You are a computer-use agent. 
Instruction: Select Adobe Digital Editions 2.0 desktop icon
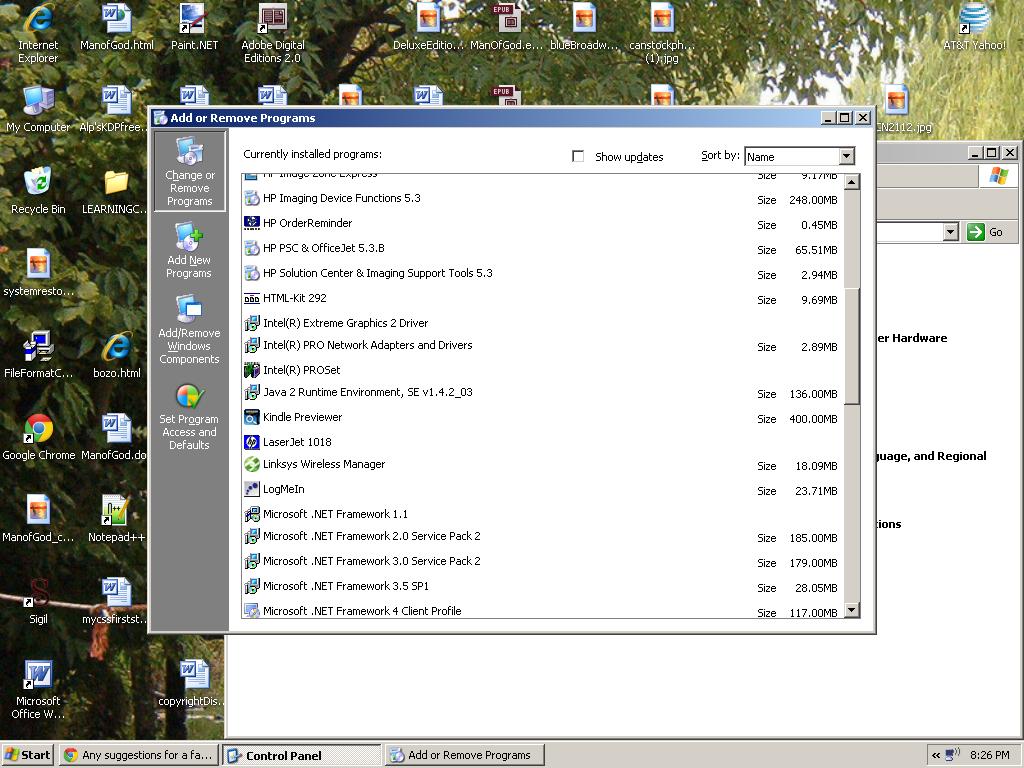pos(272,34)
